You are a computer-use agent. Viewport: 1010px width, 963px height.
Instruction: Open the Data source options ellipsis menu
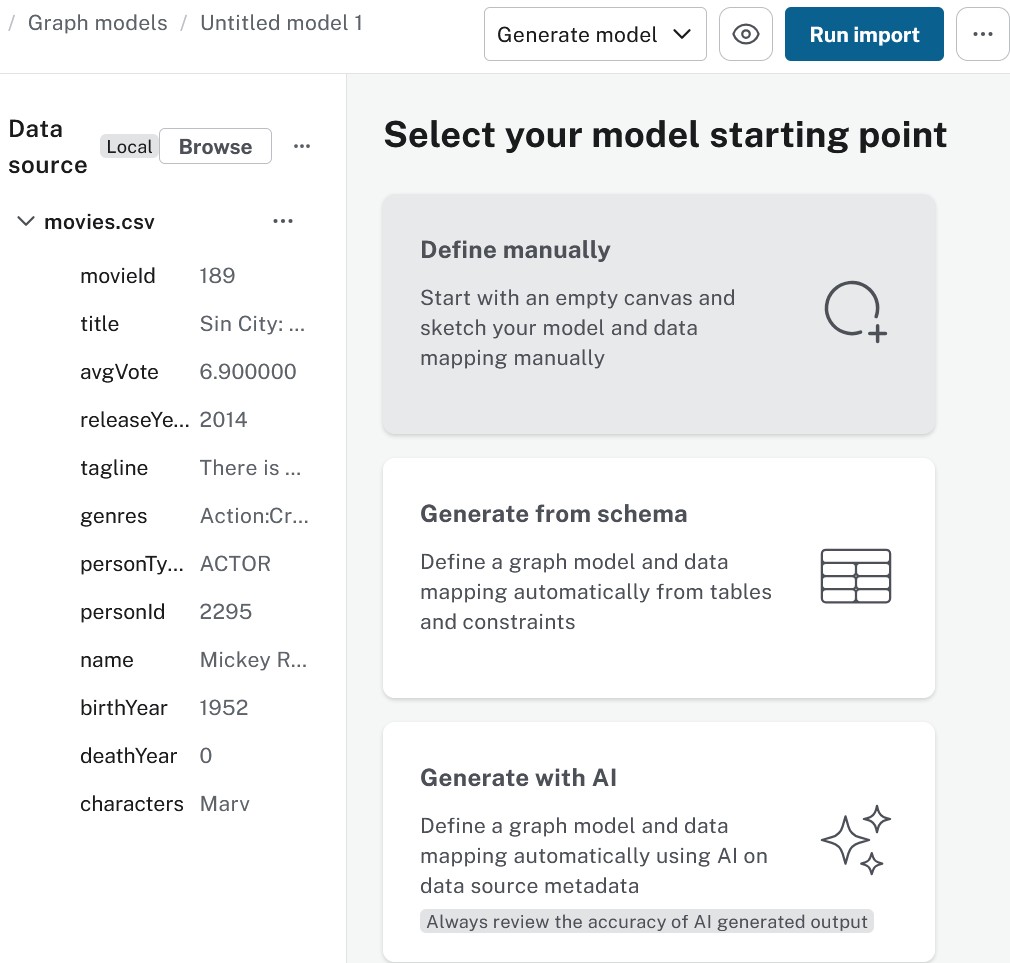point(302,146)
